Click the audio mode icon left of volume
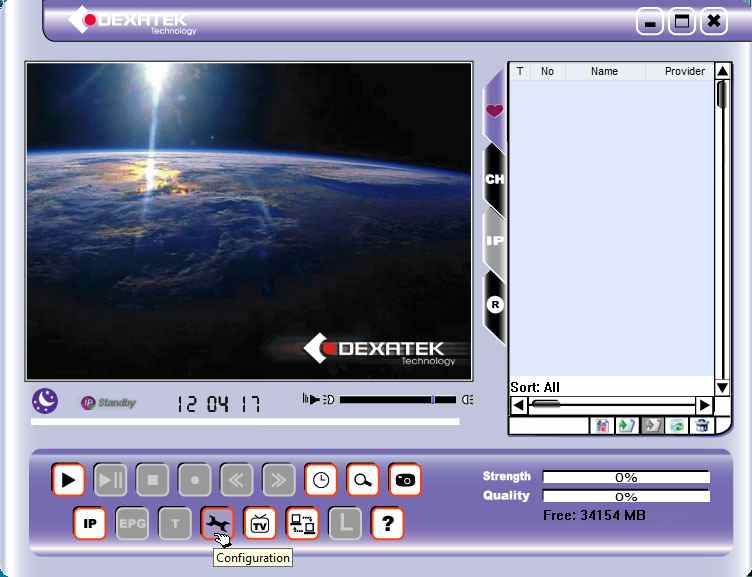 point(318,399)
